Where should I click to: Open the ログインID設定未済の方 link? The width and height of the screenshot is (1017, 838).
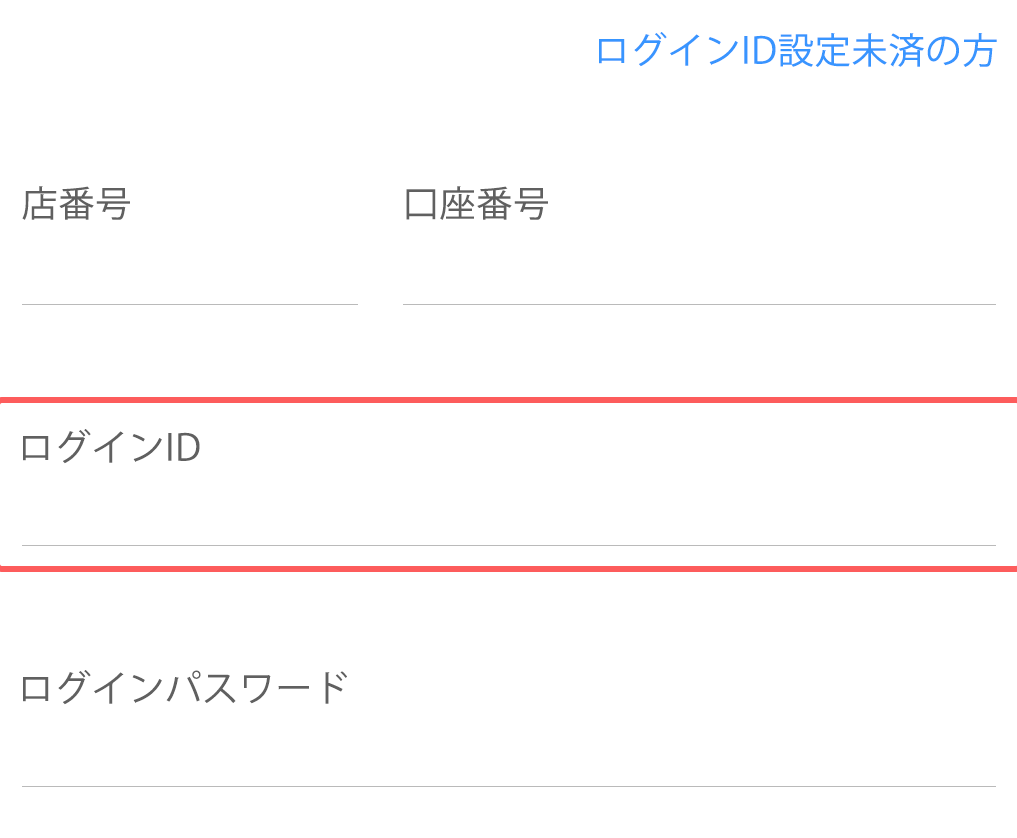pos(796,51)
